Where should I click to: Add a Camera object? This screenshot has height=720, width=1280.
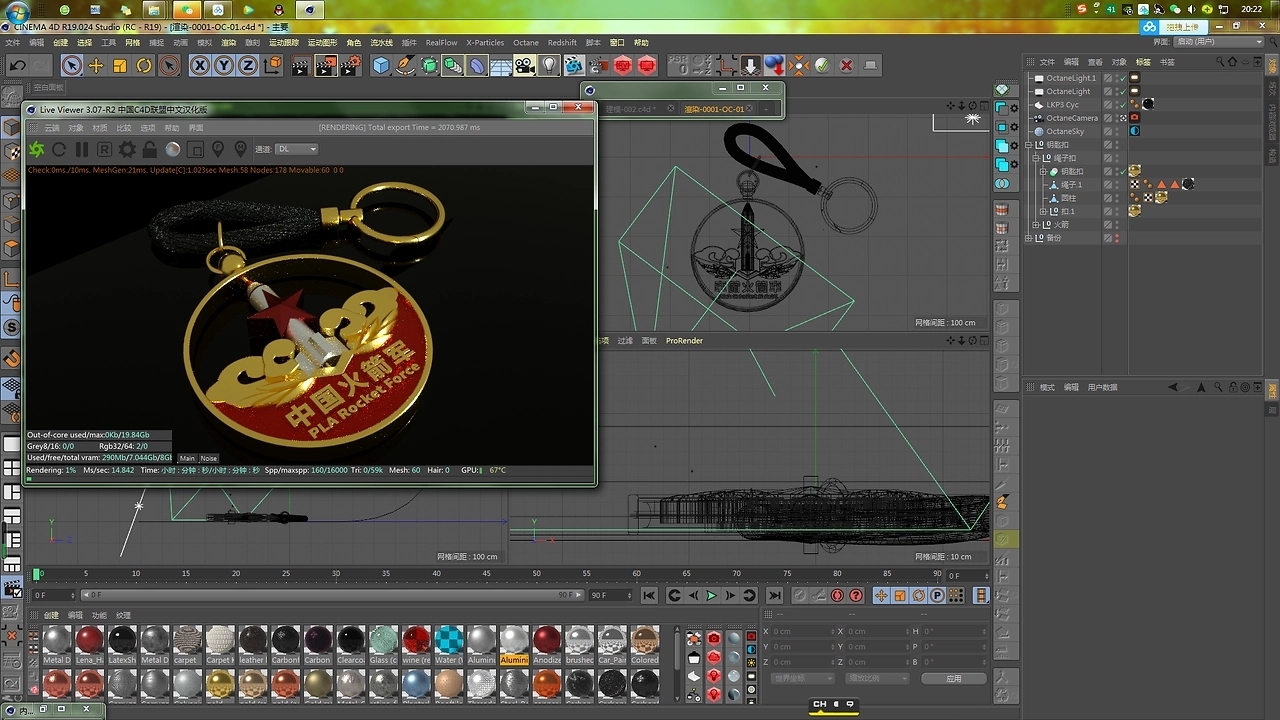tap(525, 66)
